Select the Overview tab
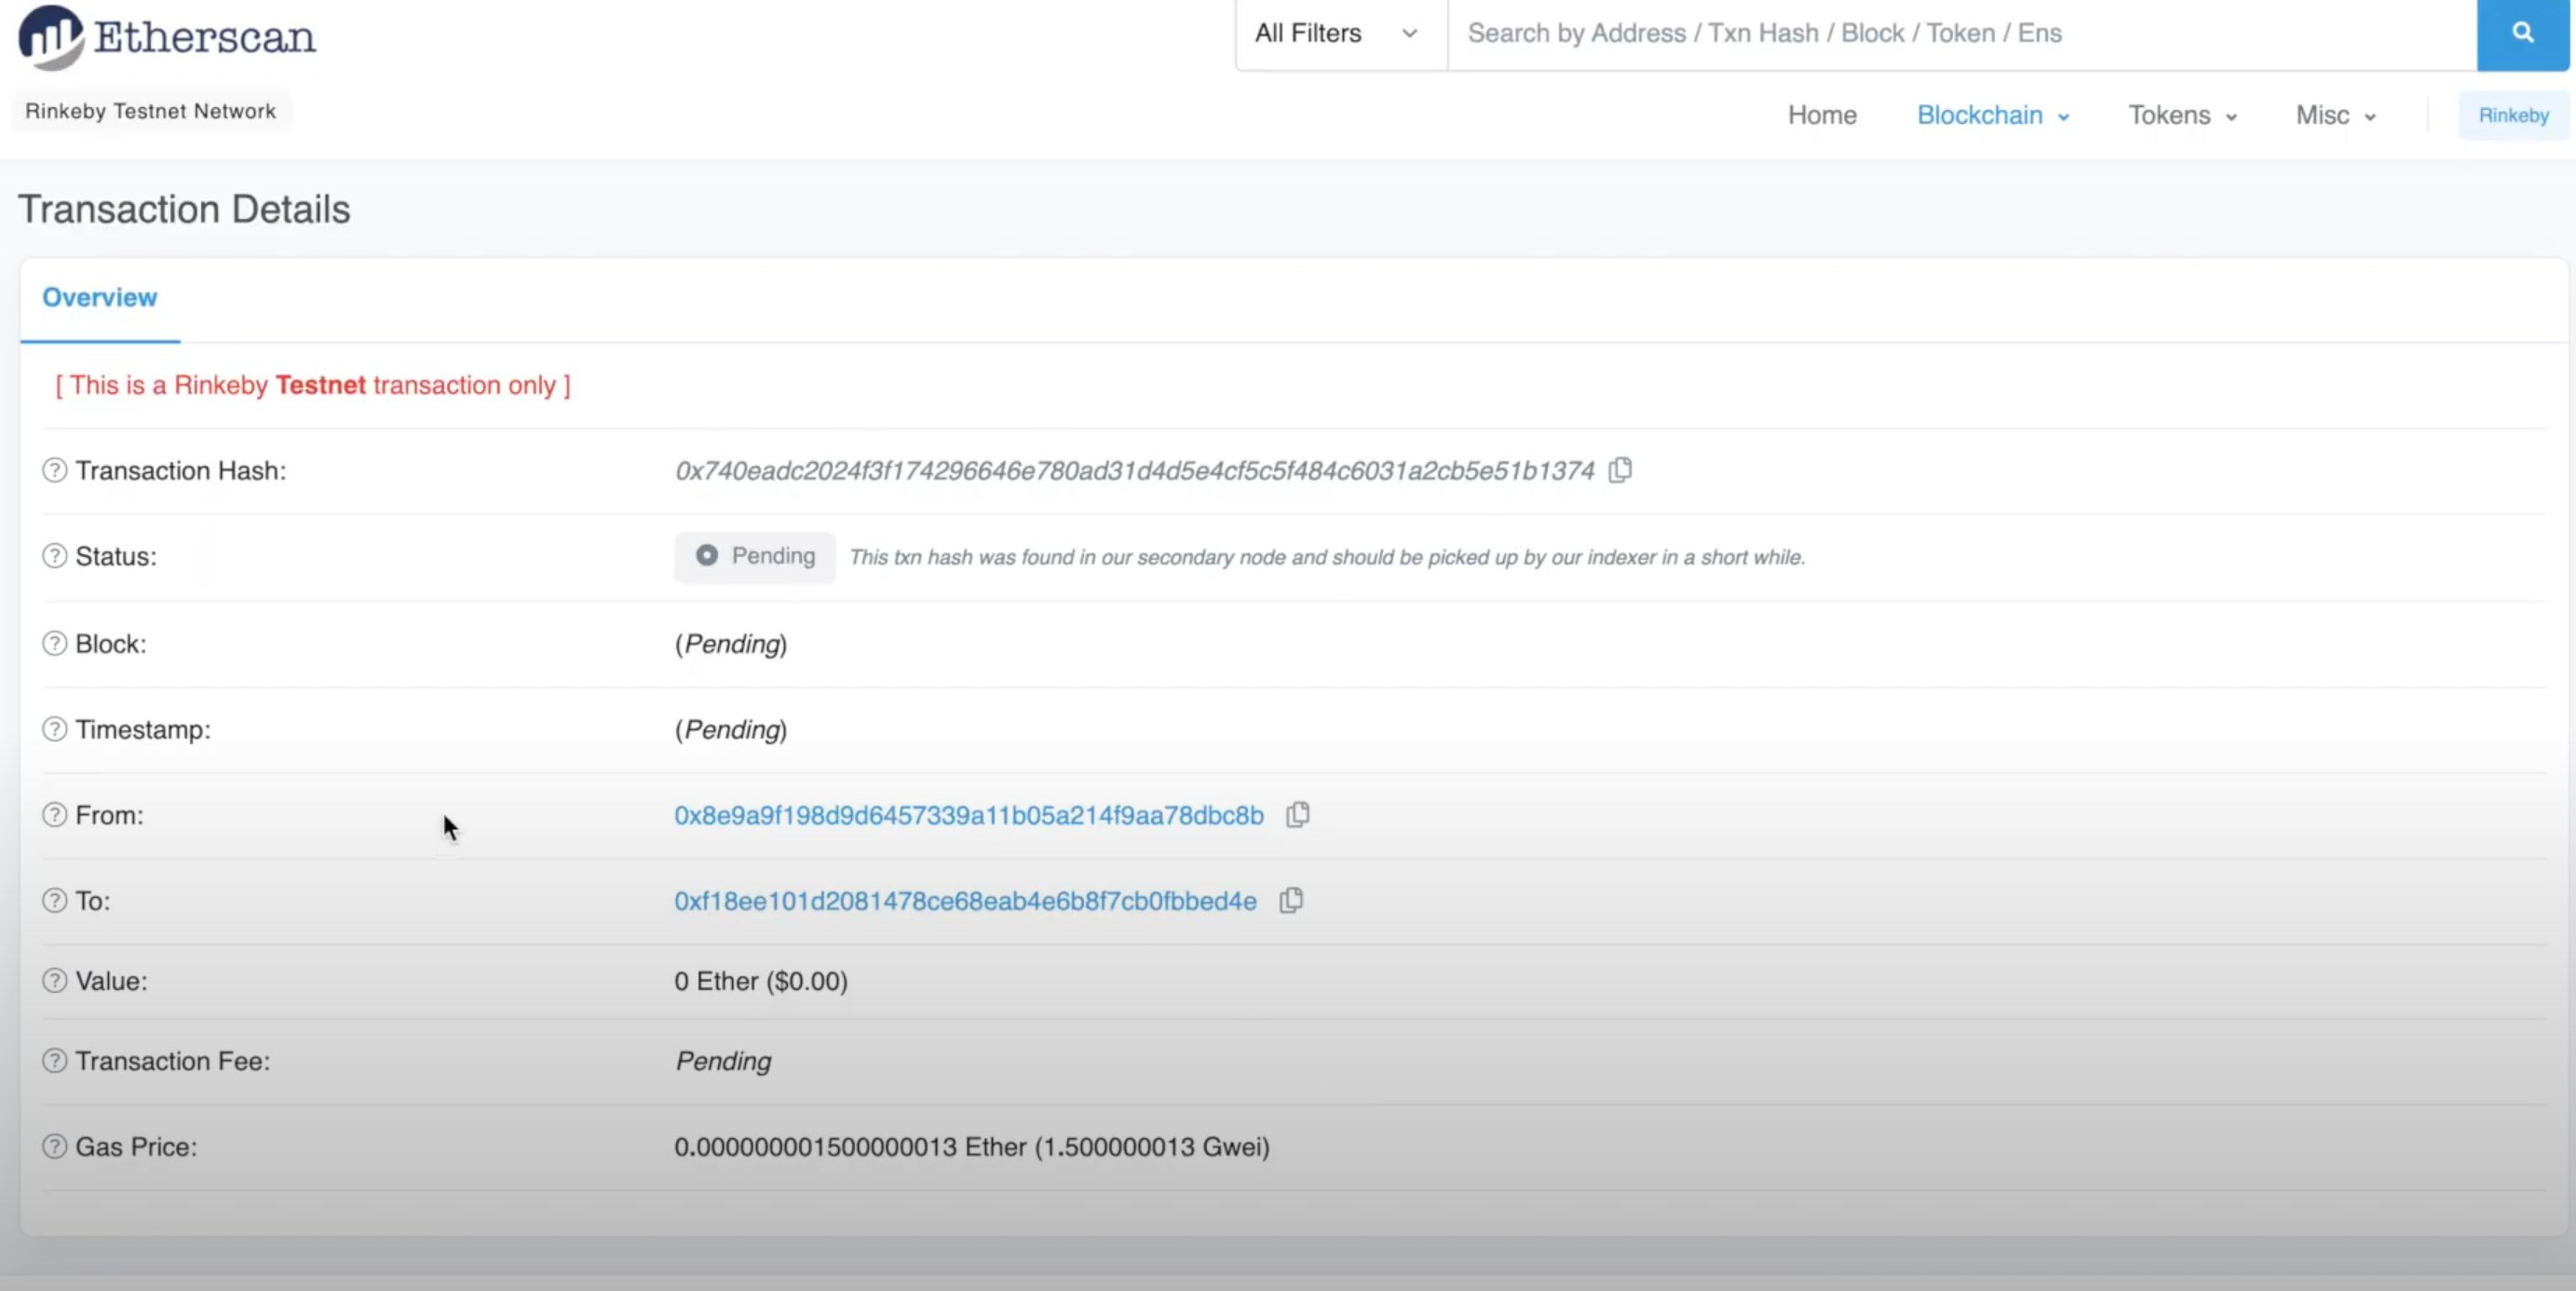This screenshot has height=1291, width=2576. pos(99,298)
